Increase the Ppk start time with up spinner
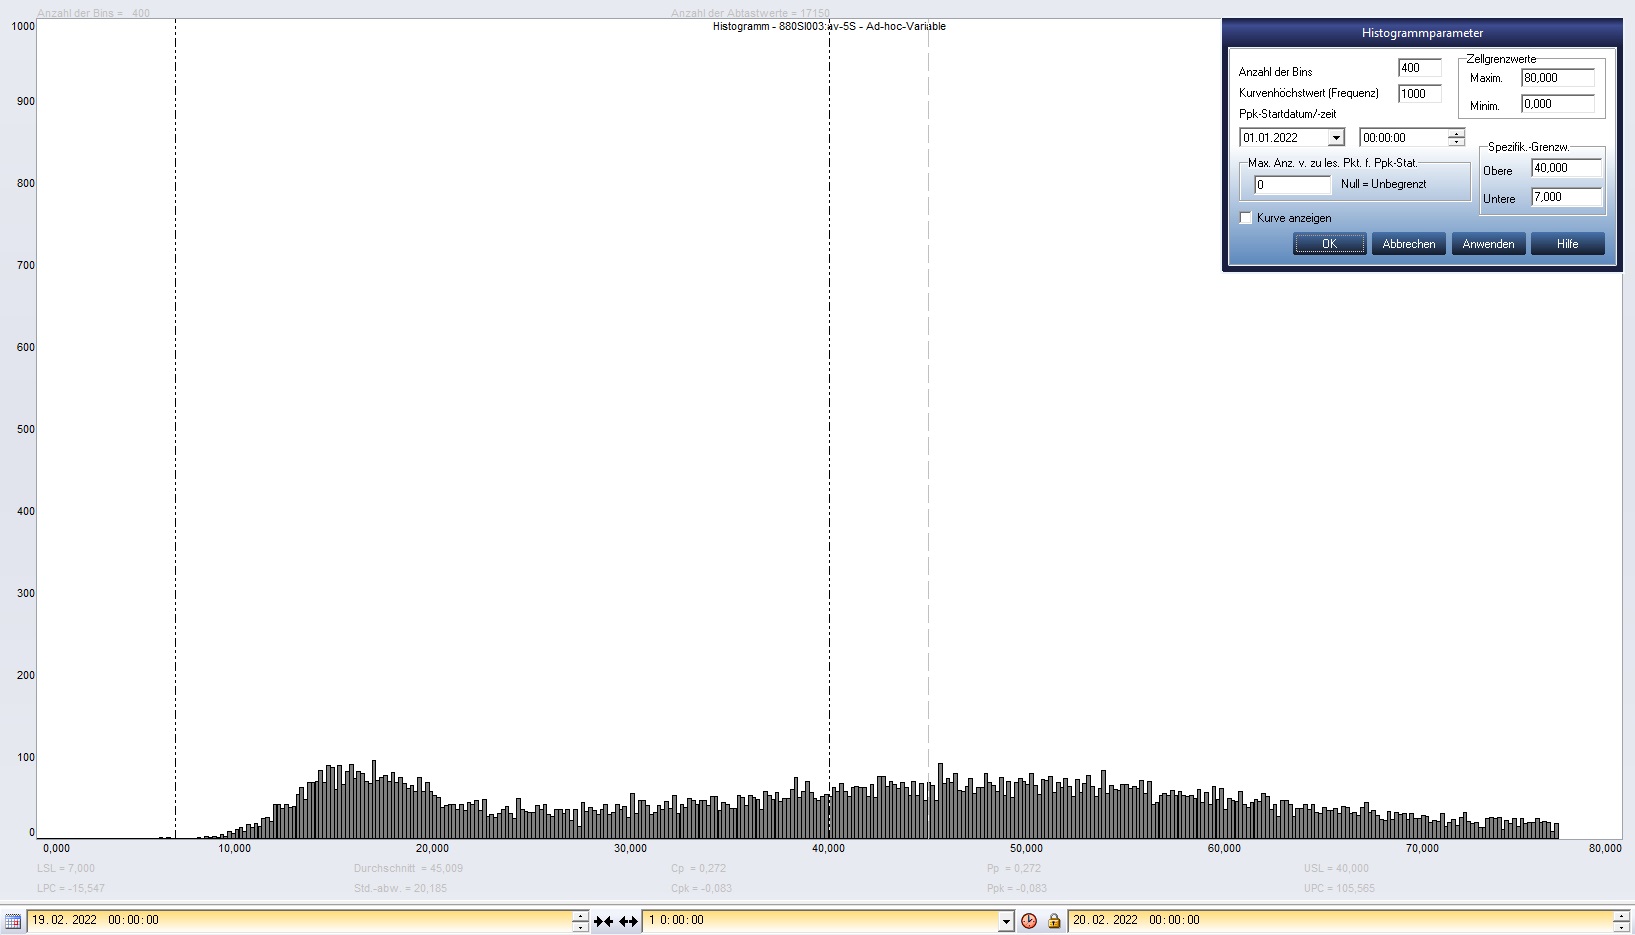The height and width of the screenshot is (935, 1635). [x=1457, y=133]
